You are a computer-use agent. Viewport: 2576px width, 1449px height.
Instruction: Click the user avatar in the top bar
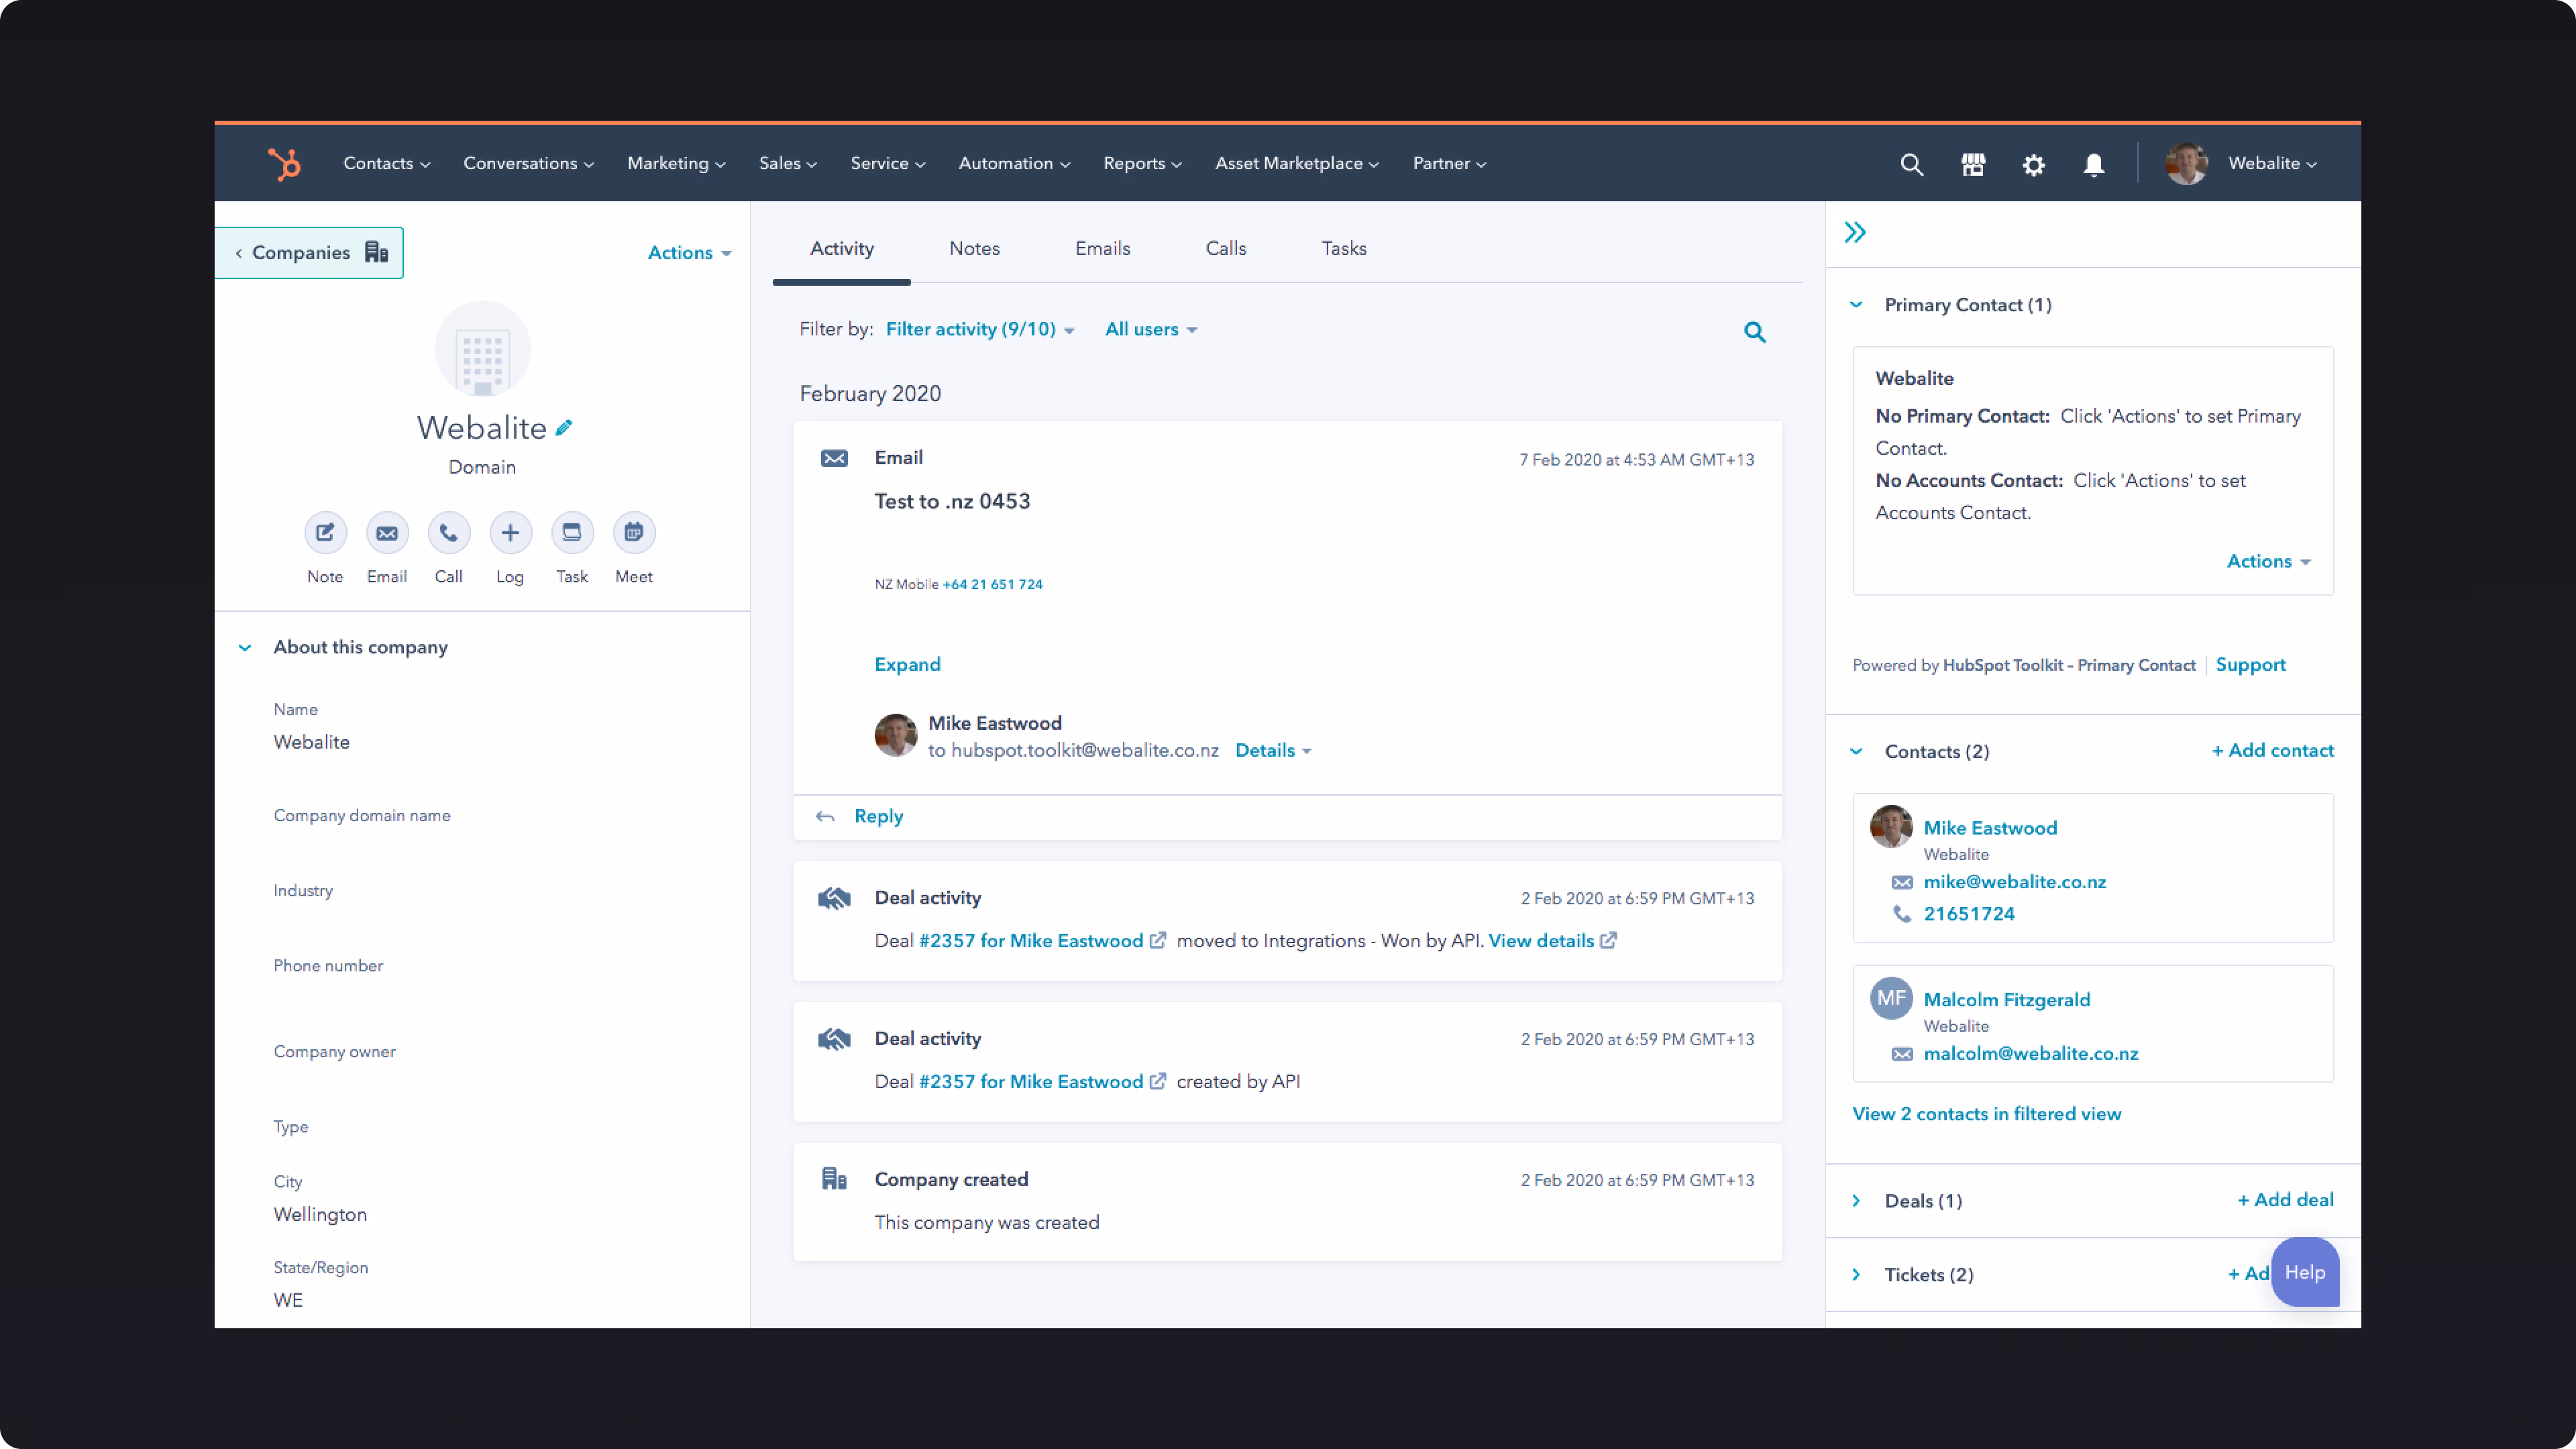click(x=2186, y=164)
